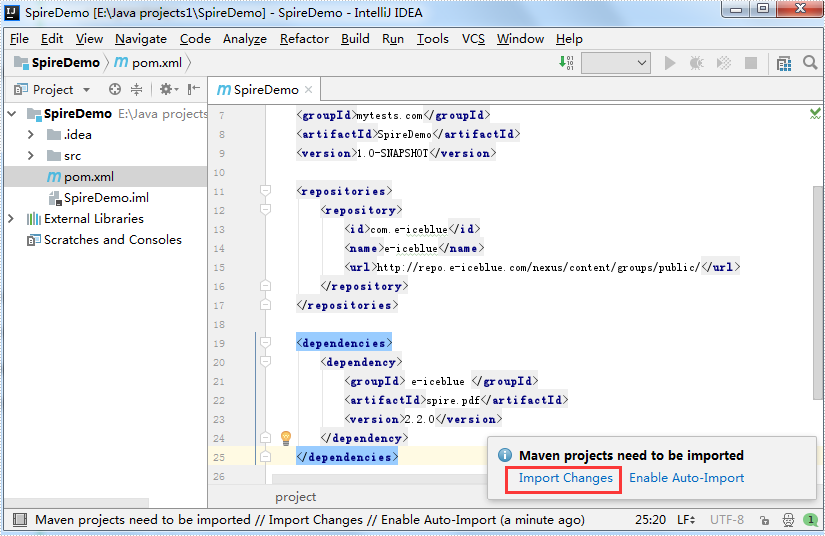Screen dimensions: 825x536
Task: Open the Build menu
Action: (x=355, y=39)
